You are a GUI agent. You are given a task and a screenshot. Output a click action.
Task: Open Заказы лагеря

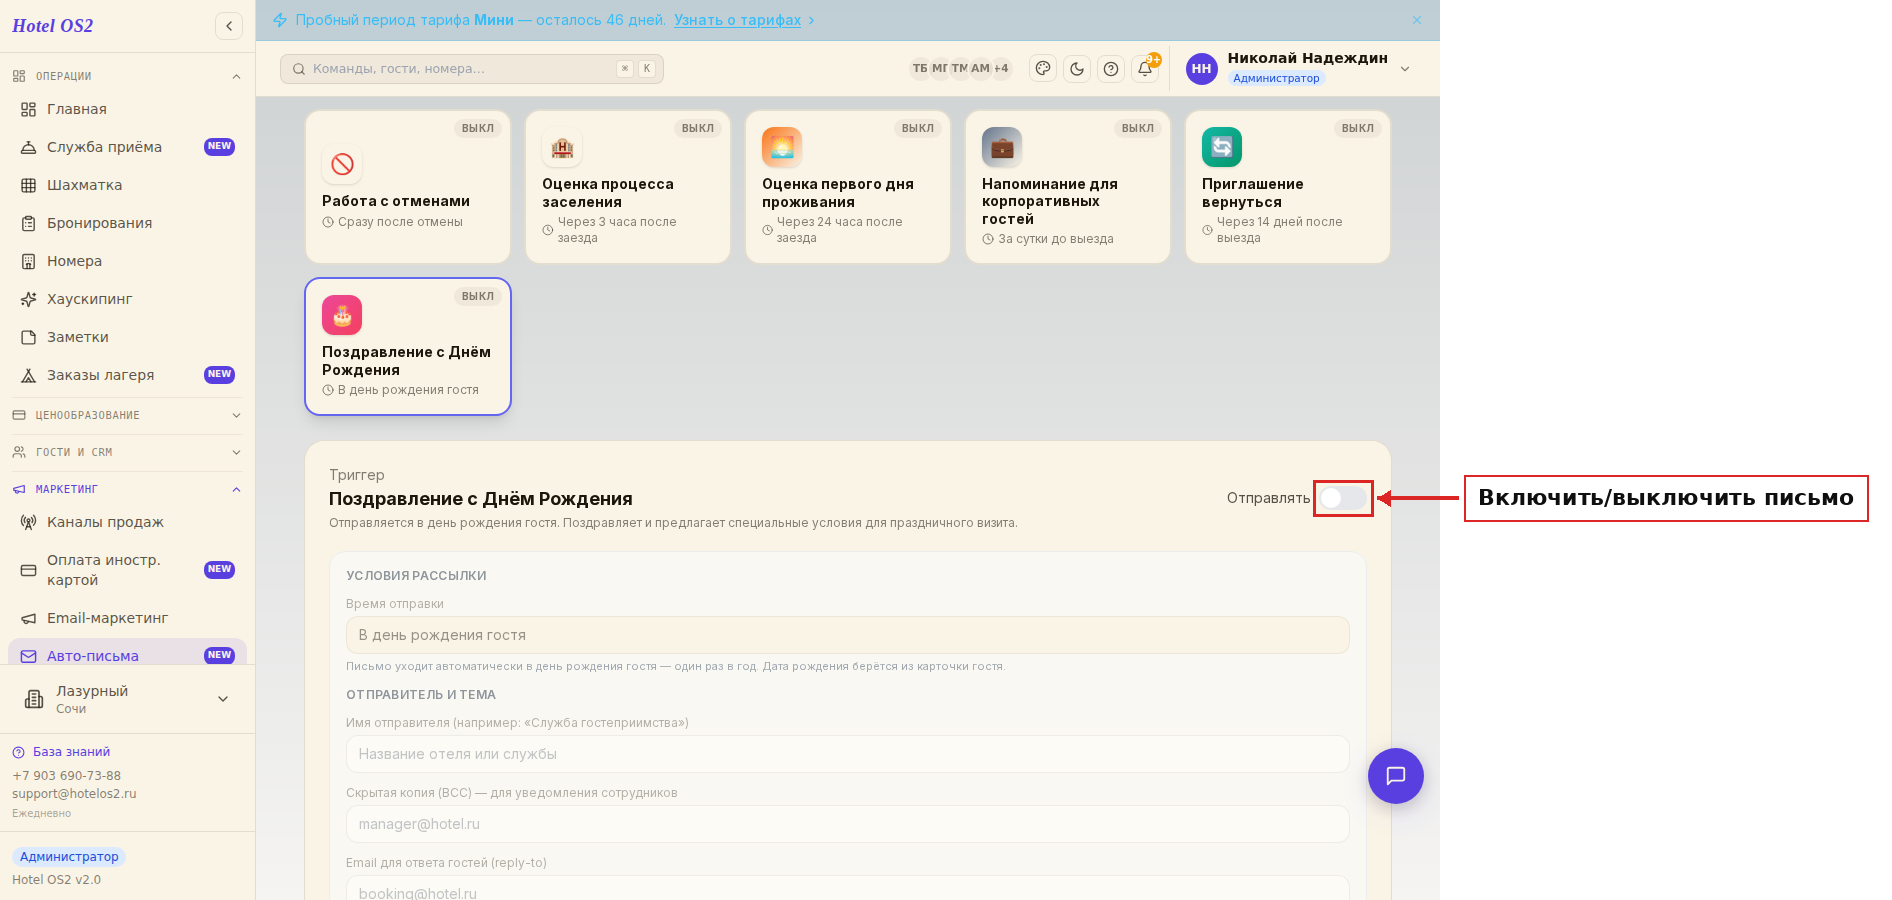point(127,375)
